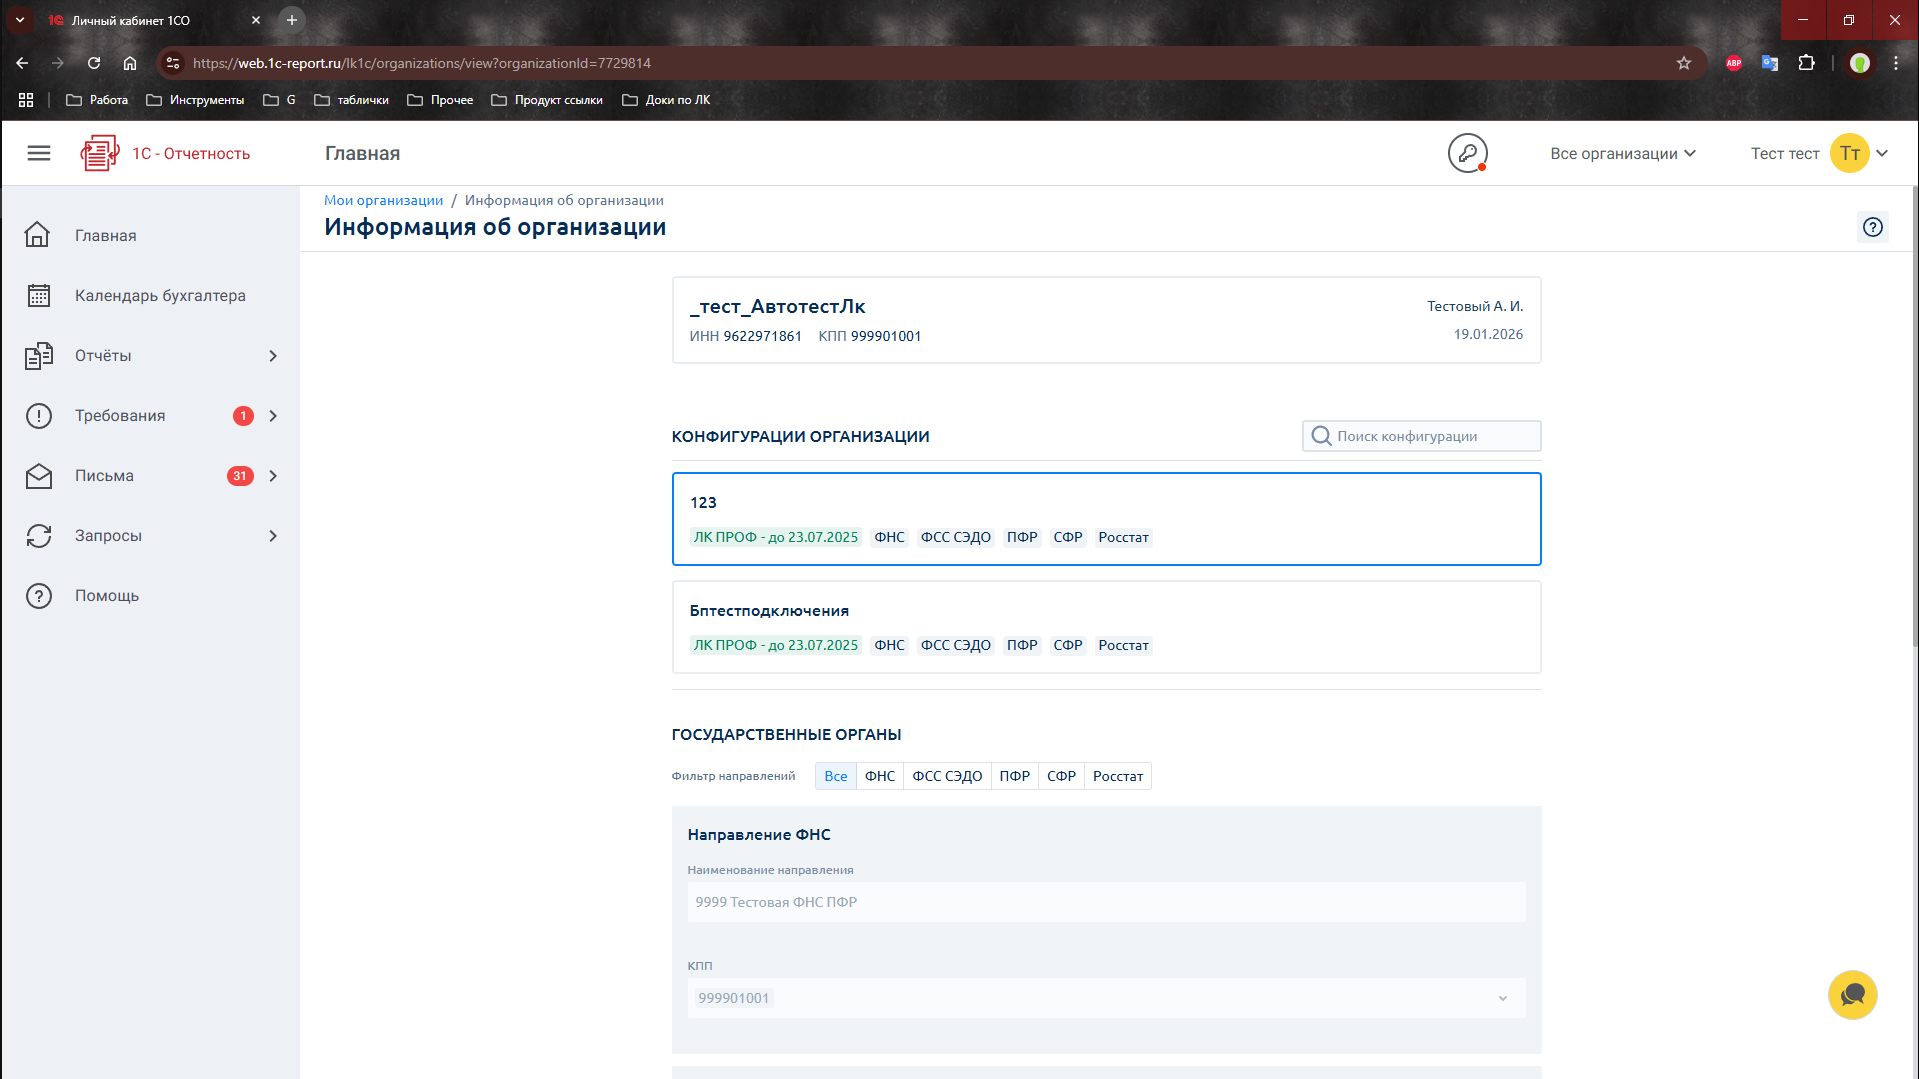Open the hamburger sidebar menu

coord(39,153)
